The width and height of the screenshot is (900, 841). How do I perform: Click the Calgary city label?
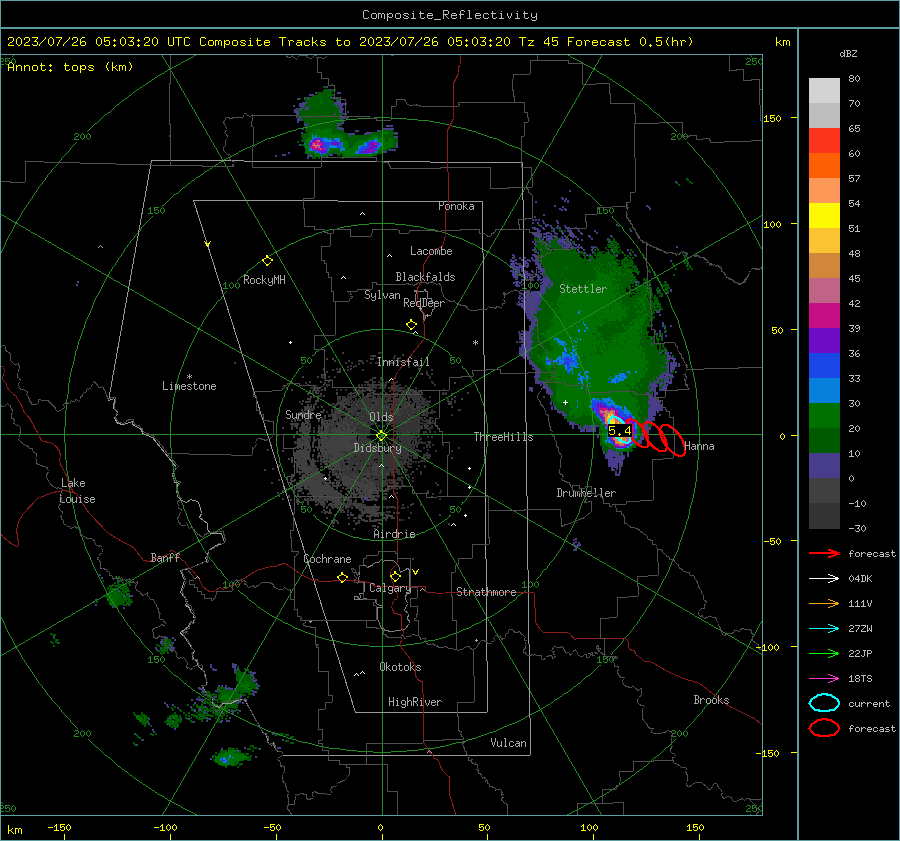click(x=390, y=588)
